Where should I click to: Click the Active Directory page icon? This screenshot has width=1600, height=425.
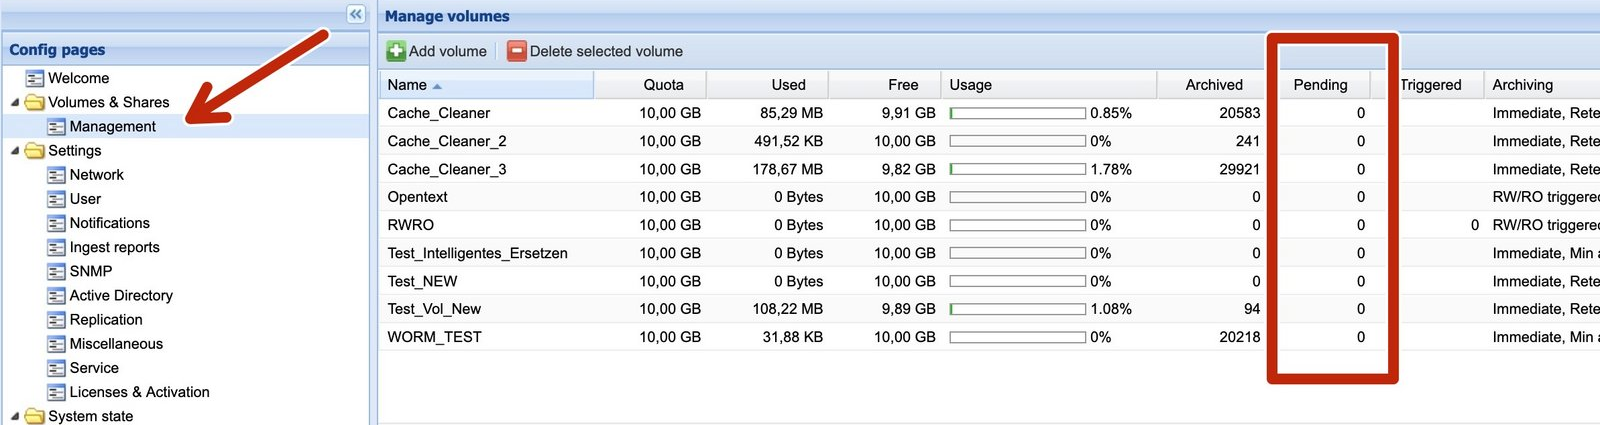point(57,296)
